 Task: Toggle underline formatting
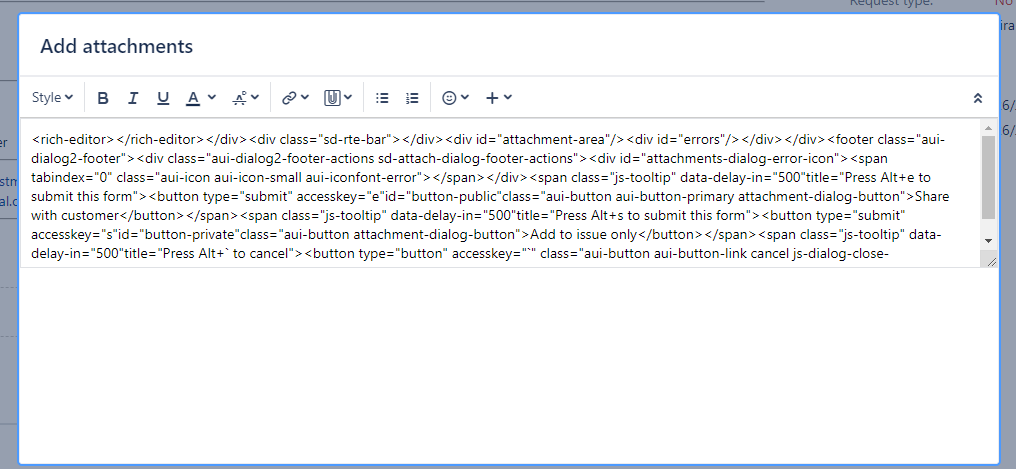[163, 98]
